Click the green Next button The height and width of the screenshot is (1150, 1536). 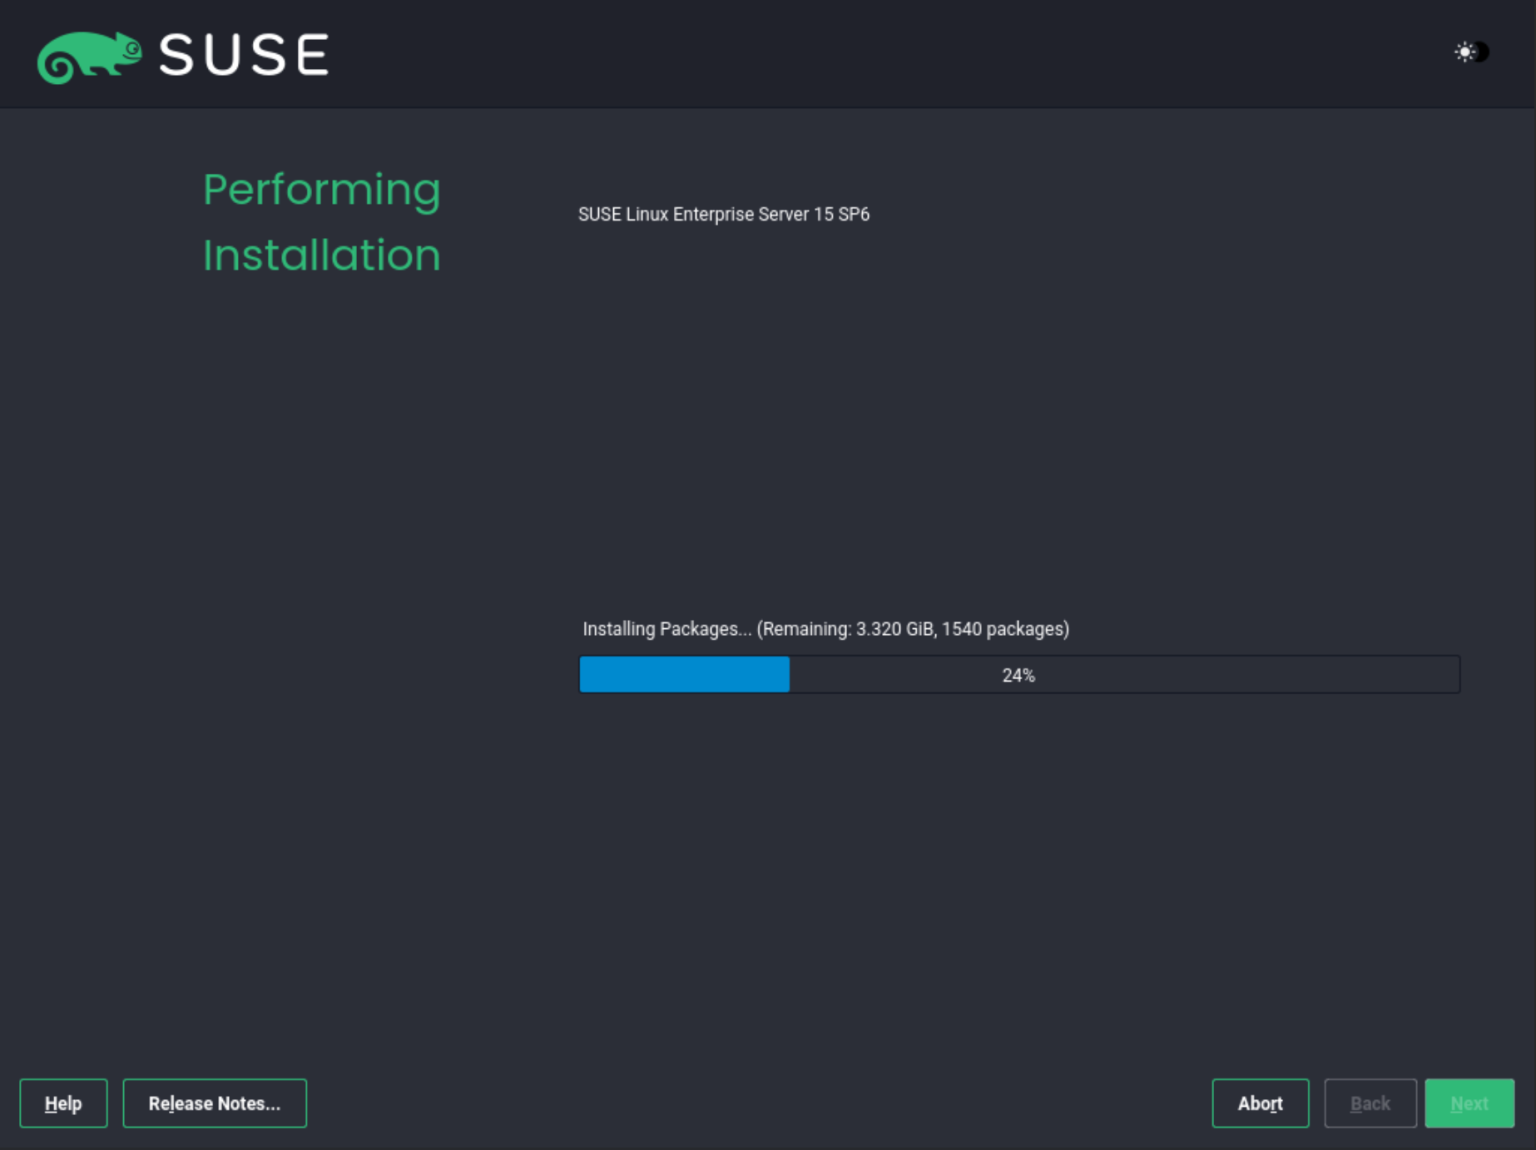tap(1469, 1103)
